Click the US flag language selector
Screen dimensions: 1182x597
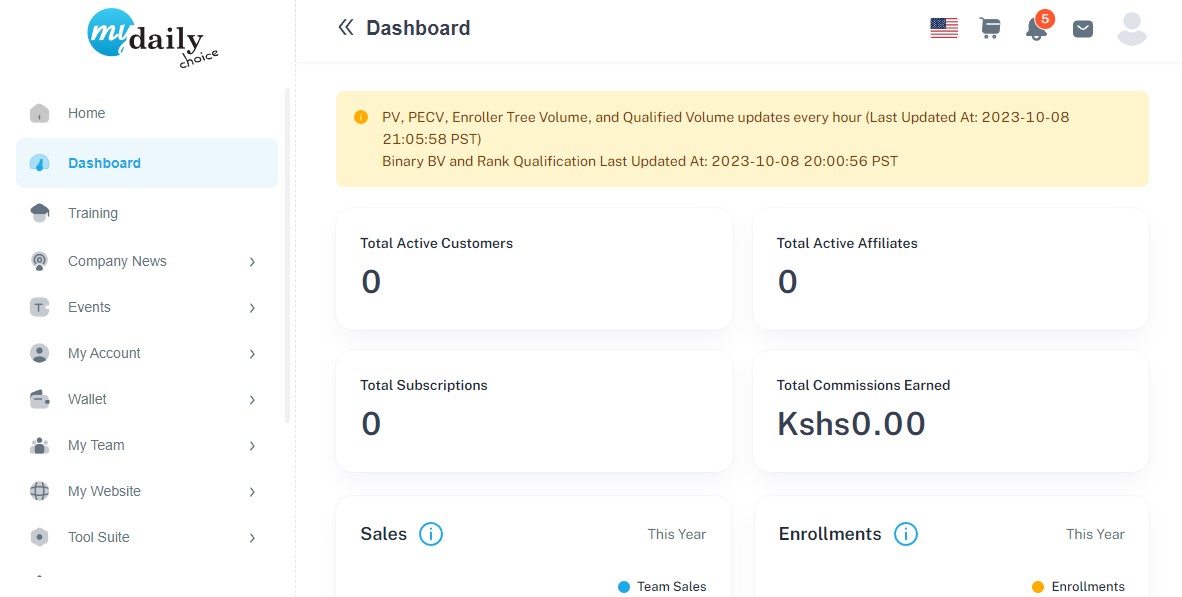tap(944, 29)
